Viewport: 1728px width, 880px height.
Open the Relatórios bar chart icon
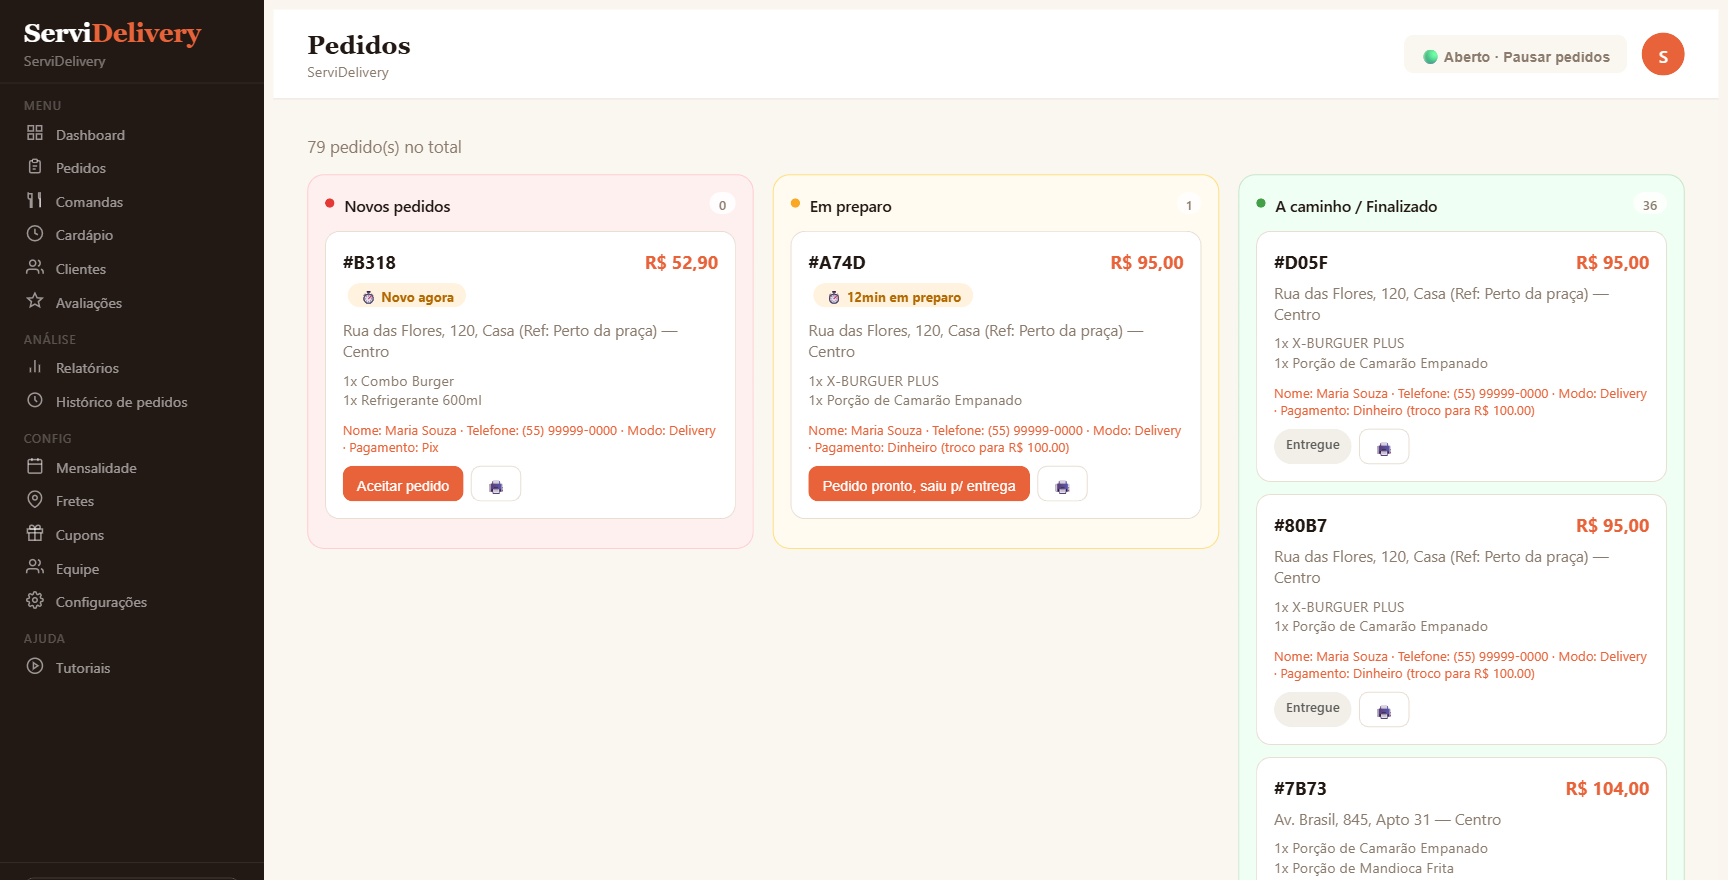click(35, 367)
